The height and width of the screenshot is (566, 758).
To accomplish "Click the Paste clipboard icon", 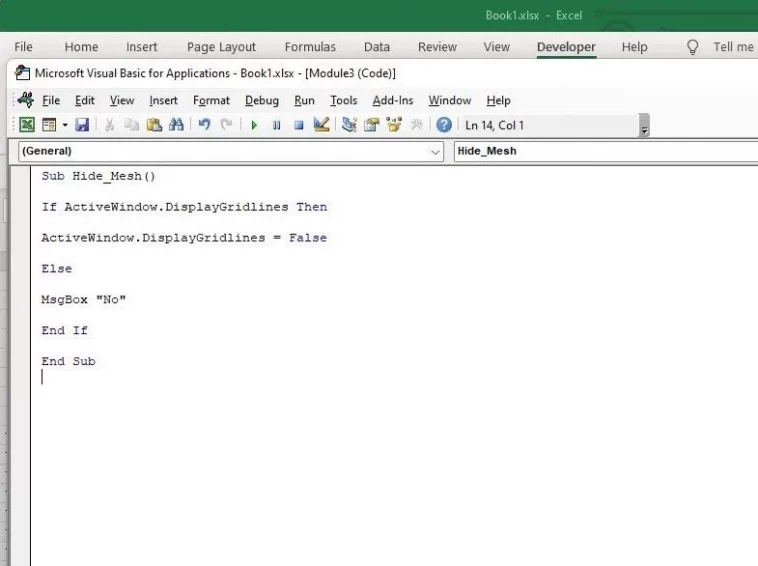I will (154, 125).
